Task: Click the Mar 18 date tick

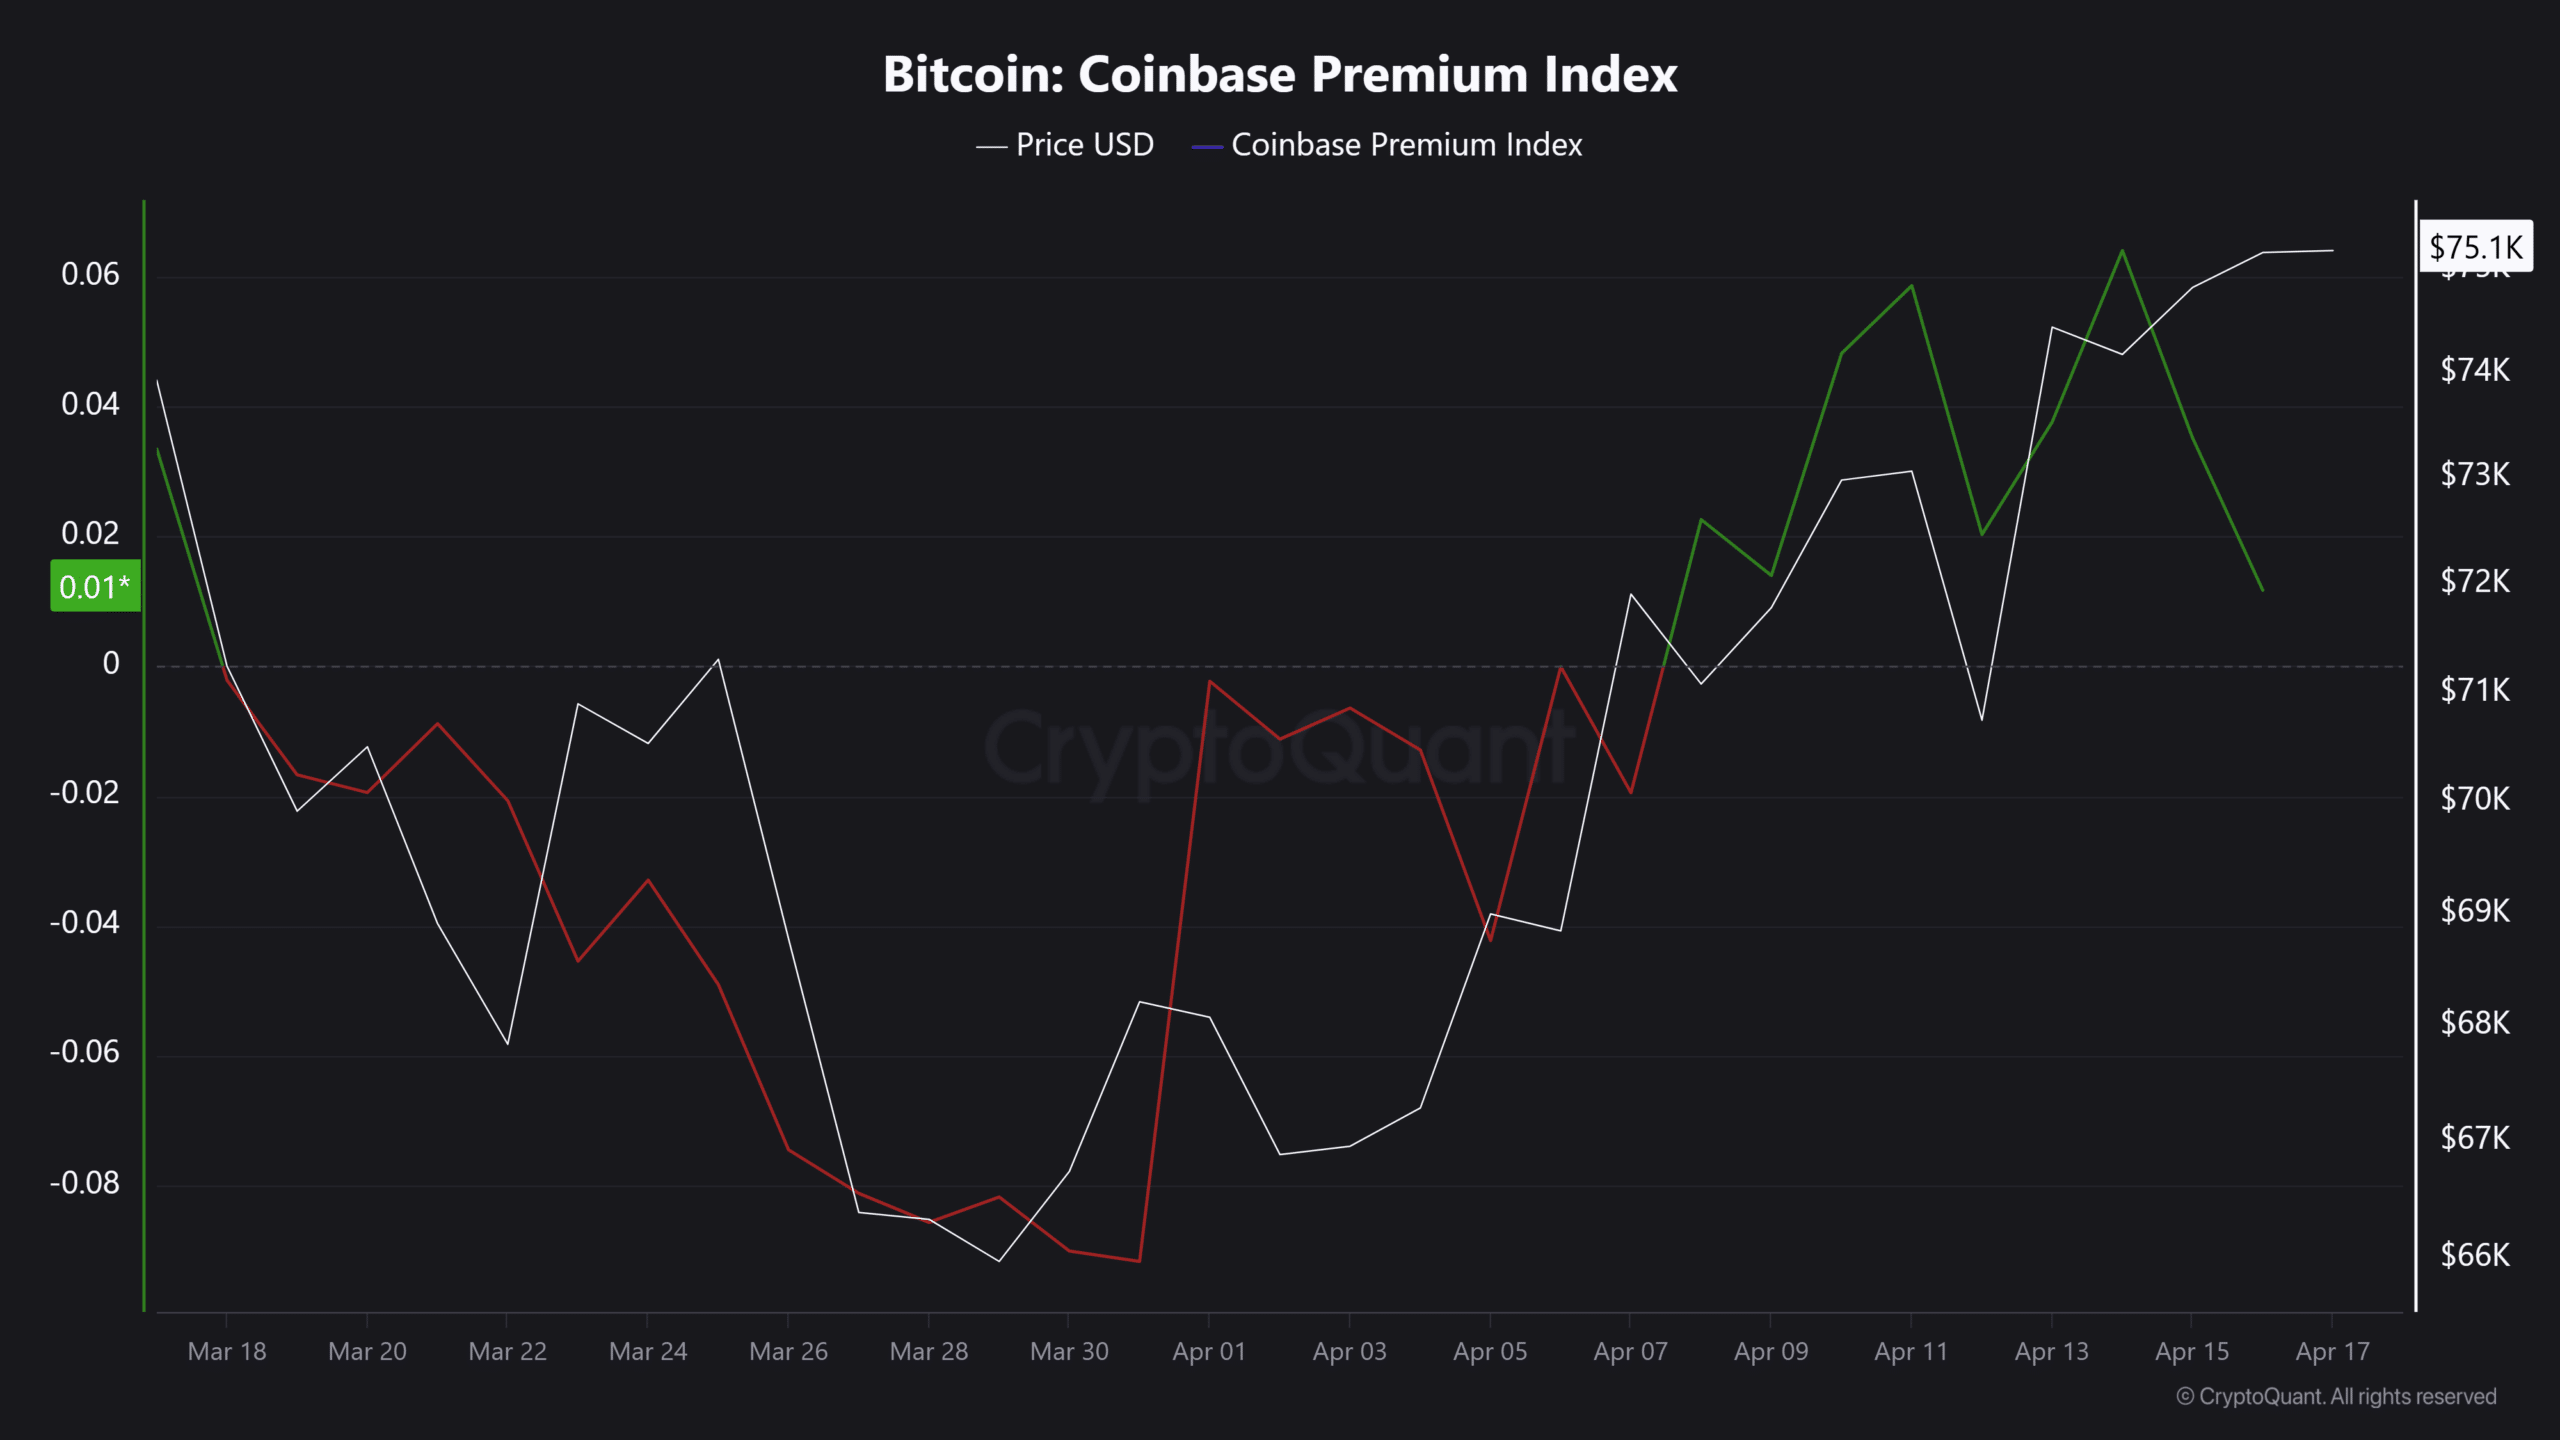Action: [x=227, y=1351]
